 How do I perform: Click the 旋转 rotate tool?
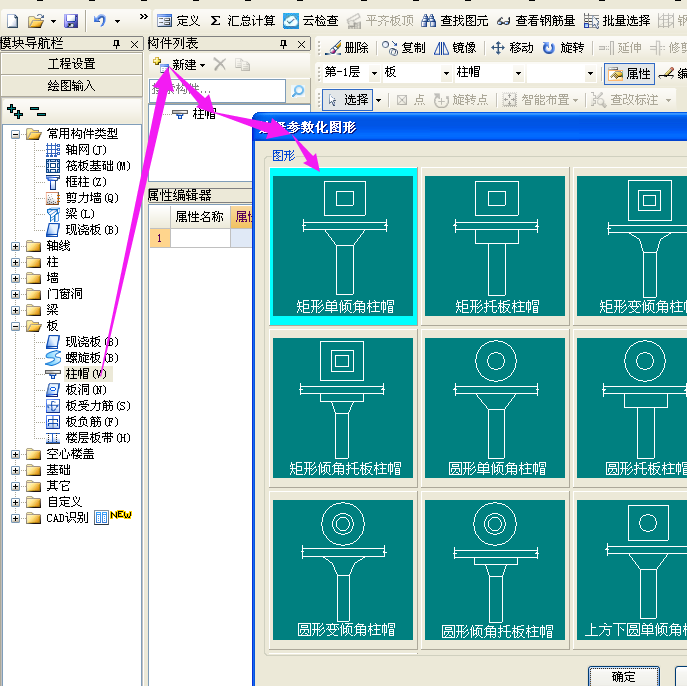point(563,47)
